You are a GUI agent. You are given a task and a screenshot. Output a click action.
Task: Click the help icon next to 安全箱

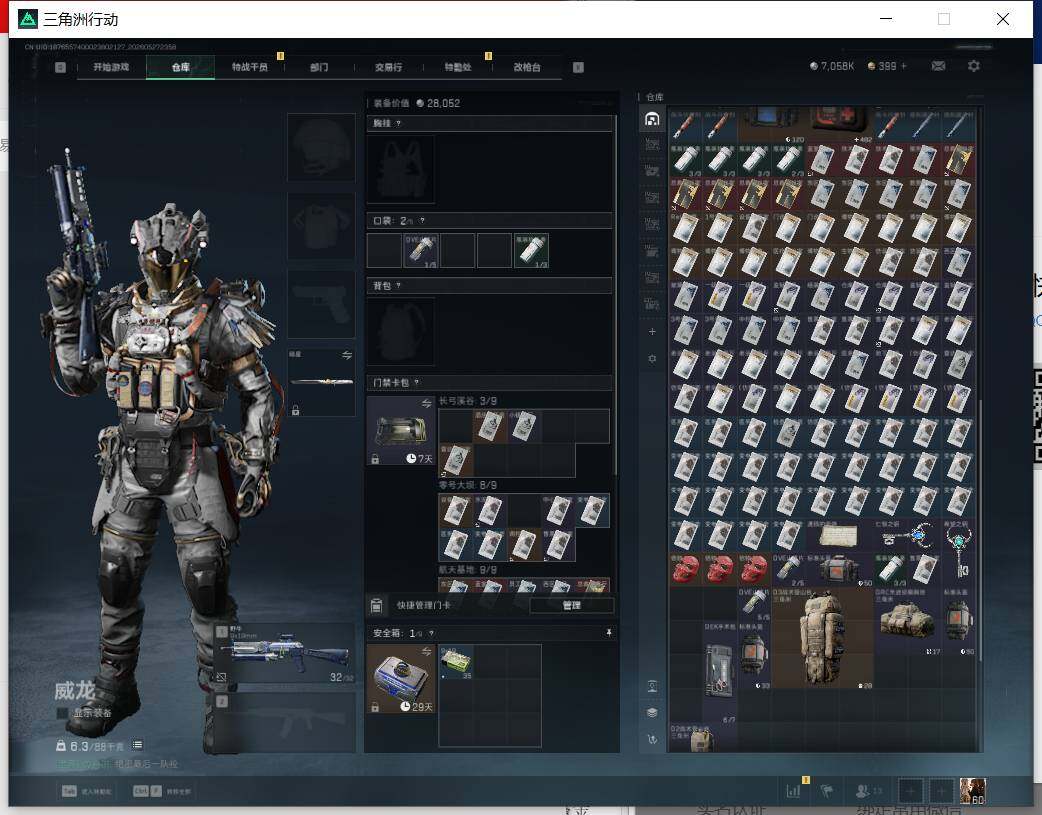click(431, 633)
